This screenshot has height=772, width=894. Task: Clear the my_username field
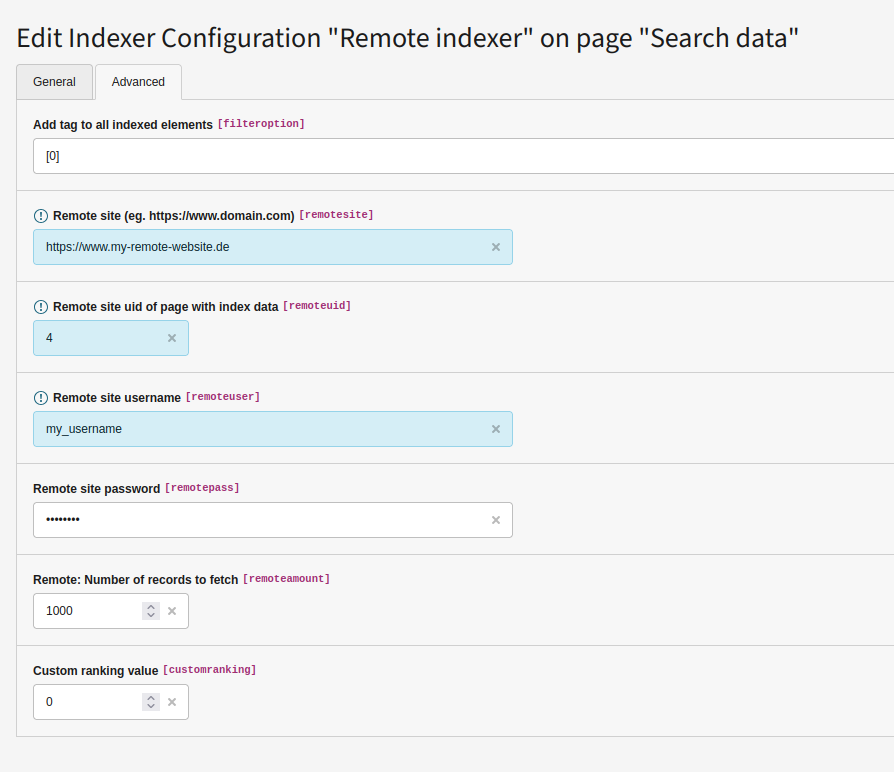tap(495, 429)
